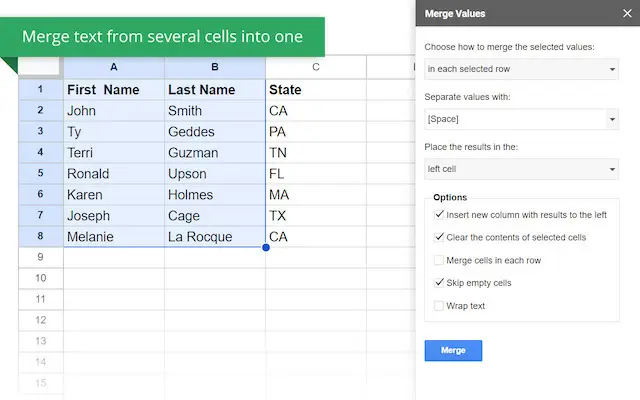This screenshot has height=400, width=640.
Task: Select the cell containing 'Guzman'
Action: (x=215, y=153)
